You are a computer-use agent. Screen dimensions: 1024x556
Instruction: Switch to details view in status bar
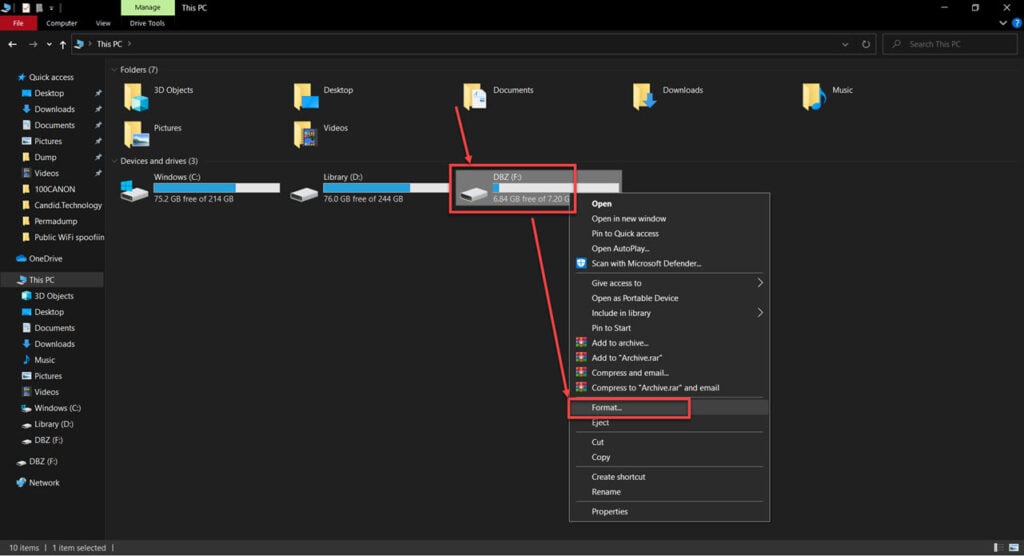pos(997,548)
